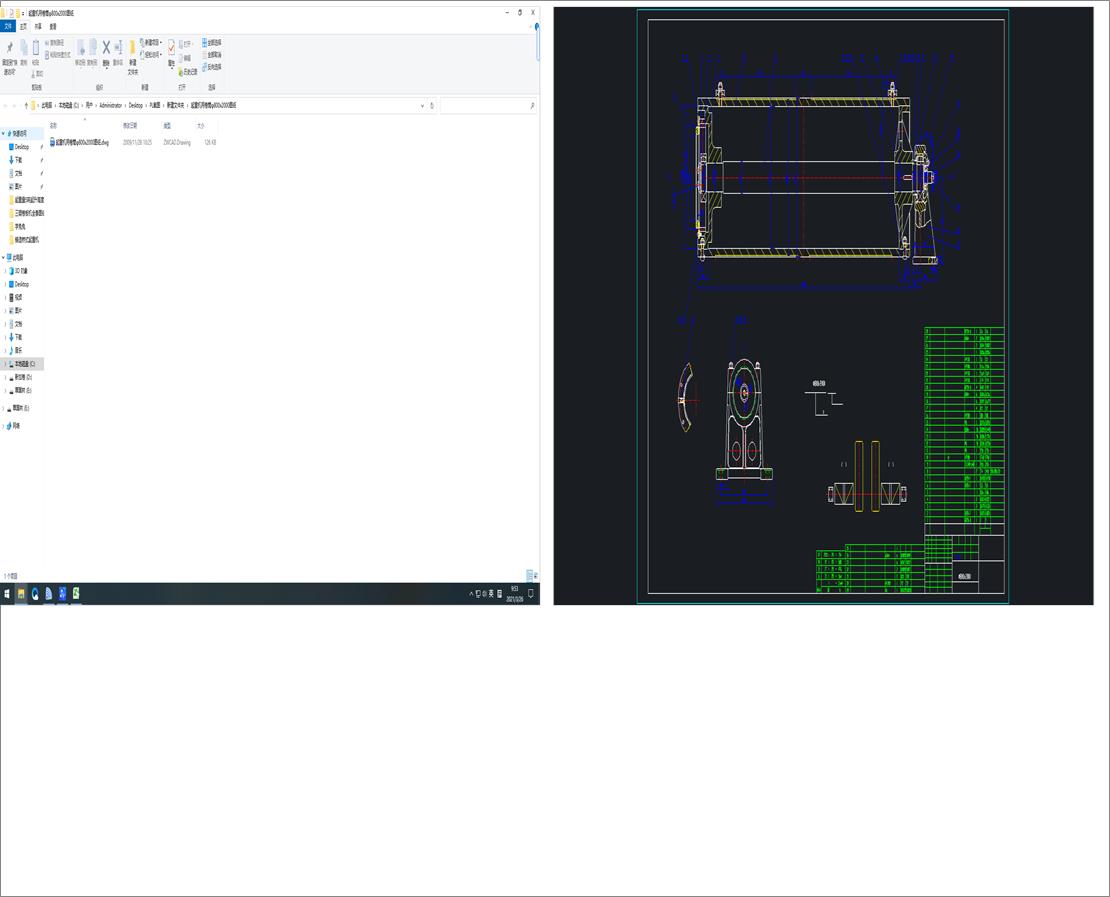
Task: Open the address bar dropdown
Action: point(422,105)
